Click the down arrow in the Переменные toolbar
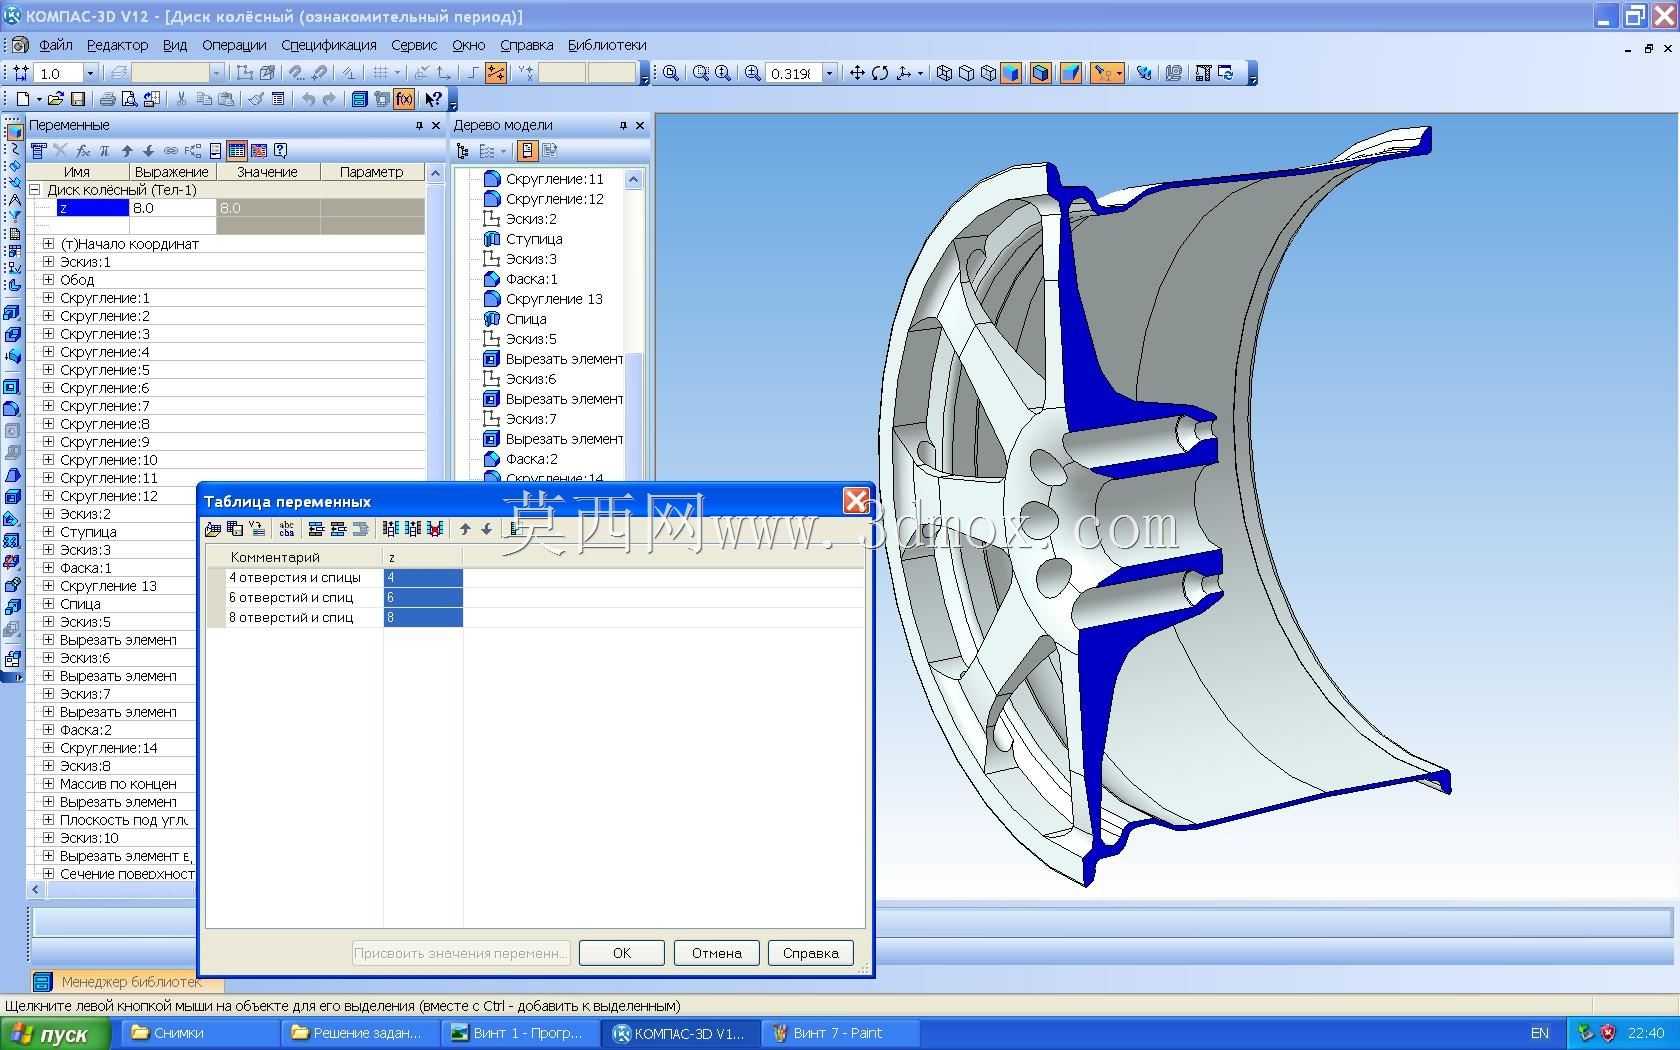This screenshot has width=1680, height=1050. (x=148, y=151)
